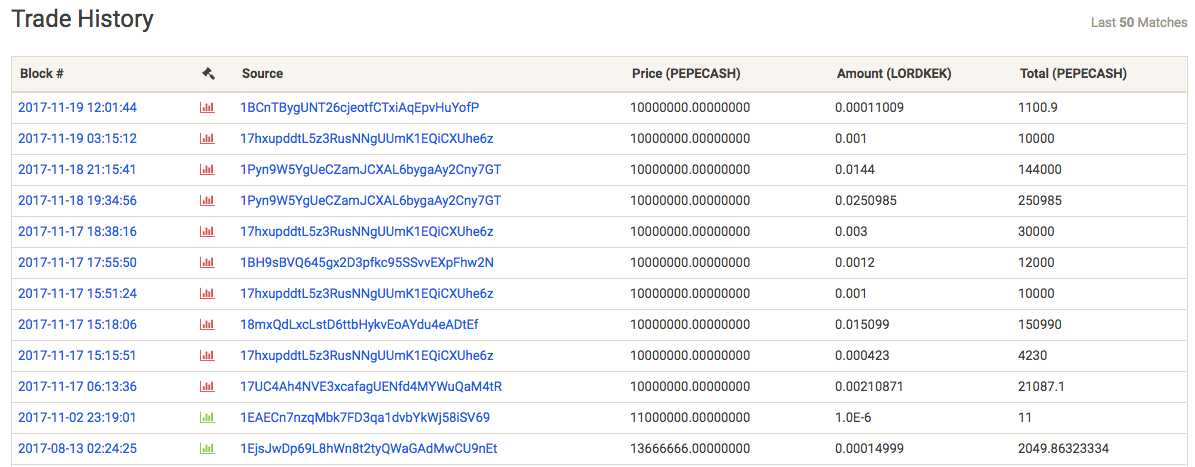
Task: Click chart icon in 2017-11-17 15:15:51 row
Action: [207, 356]
